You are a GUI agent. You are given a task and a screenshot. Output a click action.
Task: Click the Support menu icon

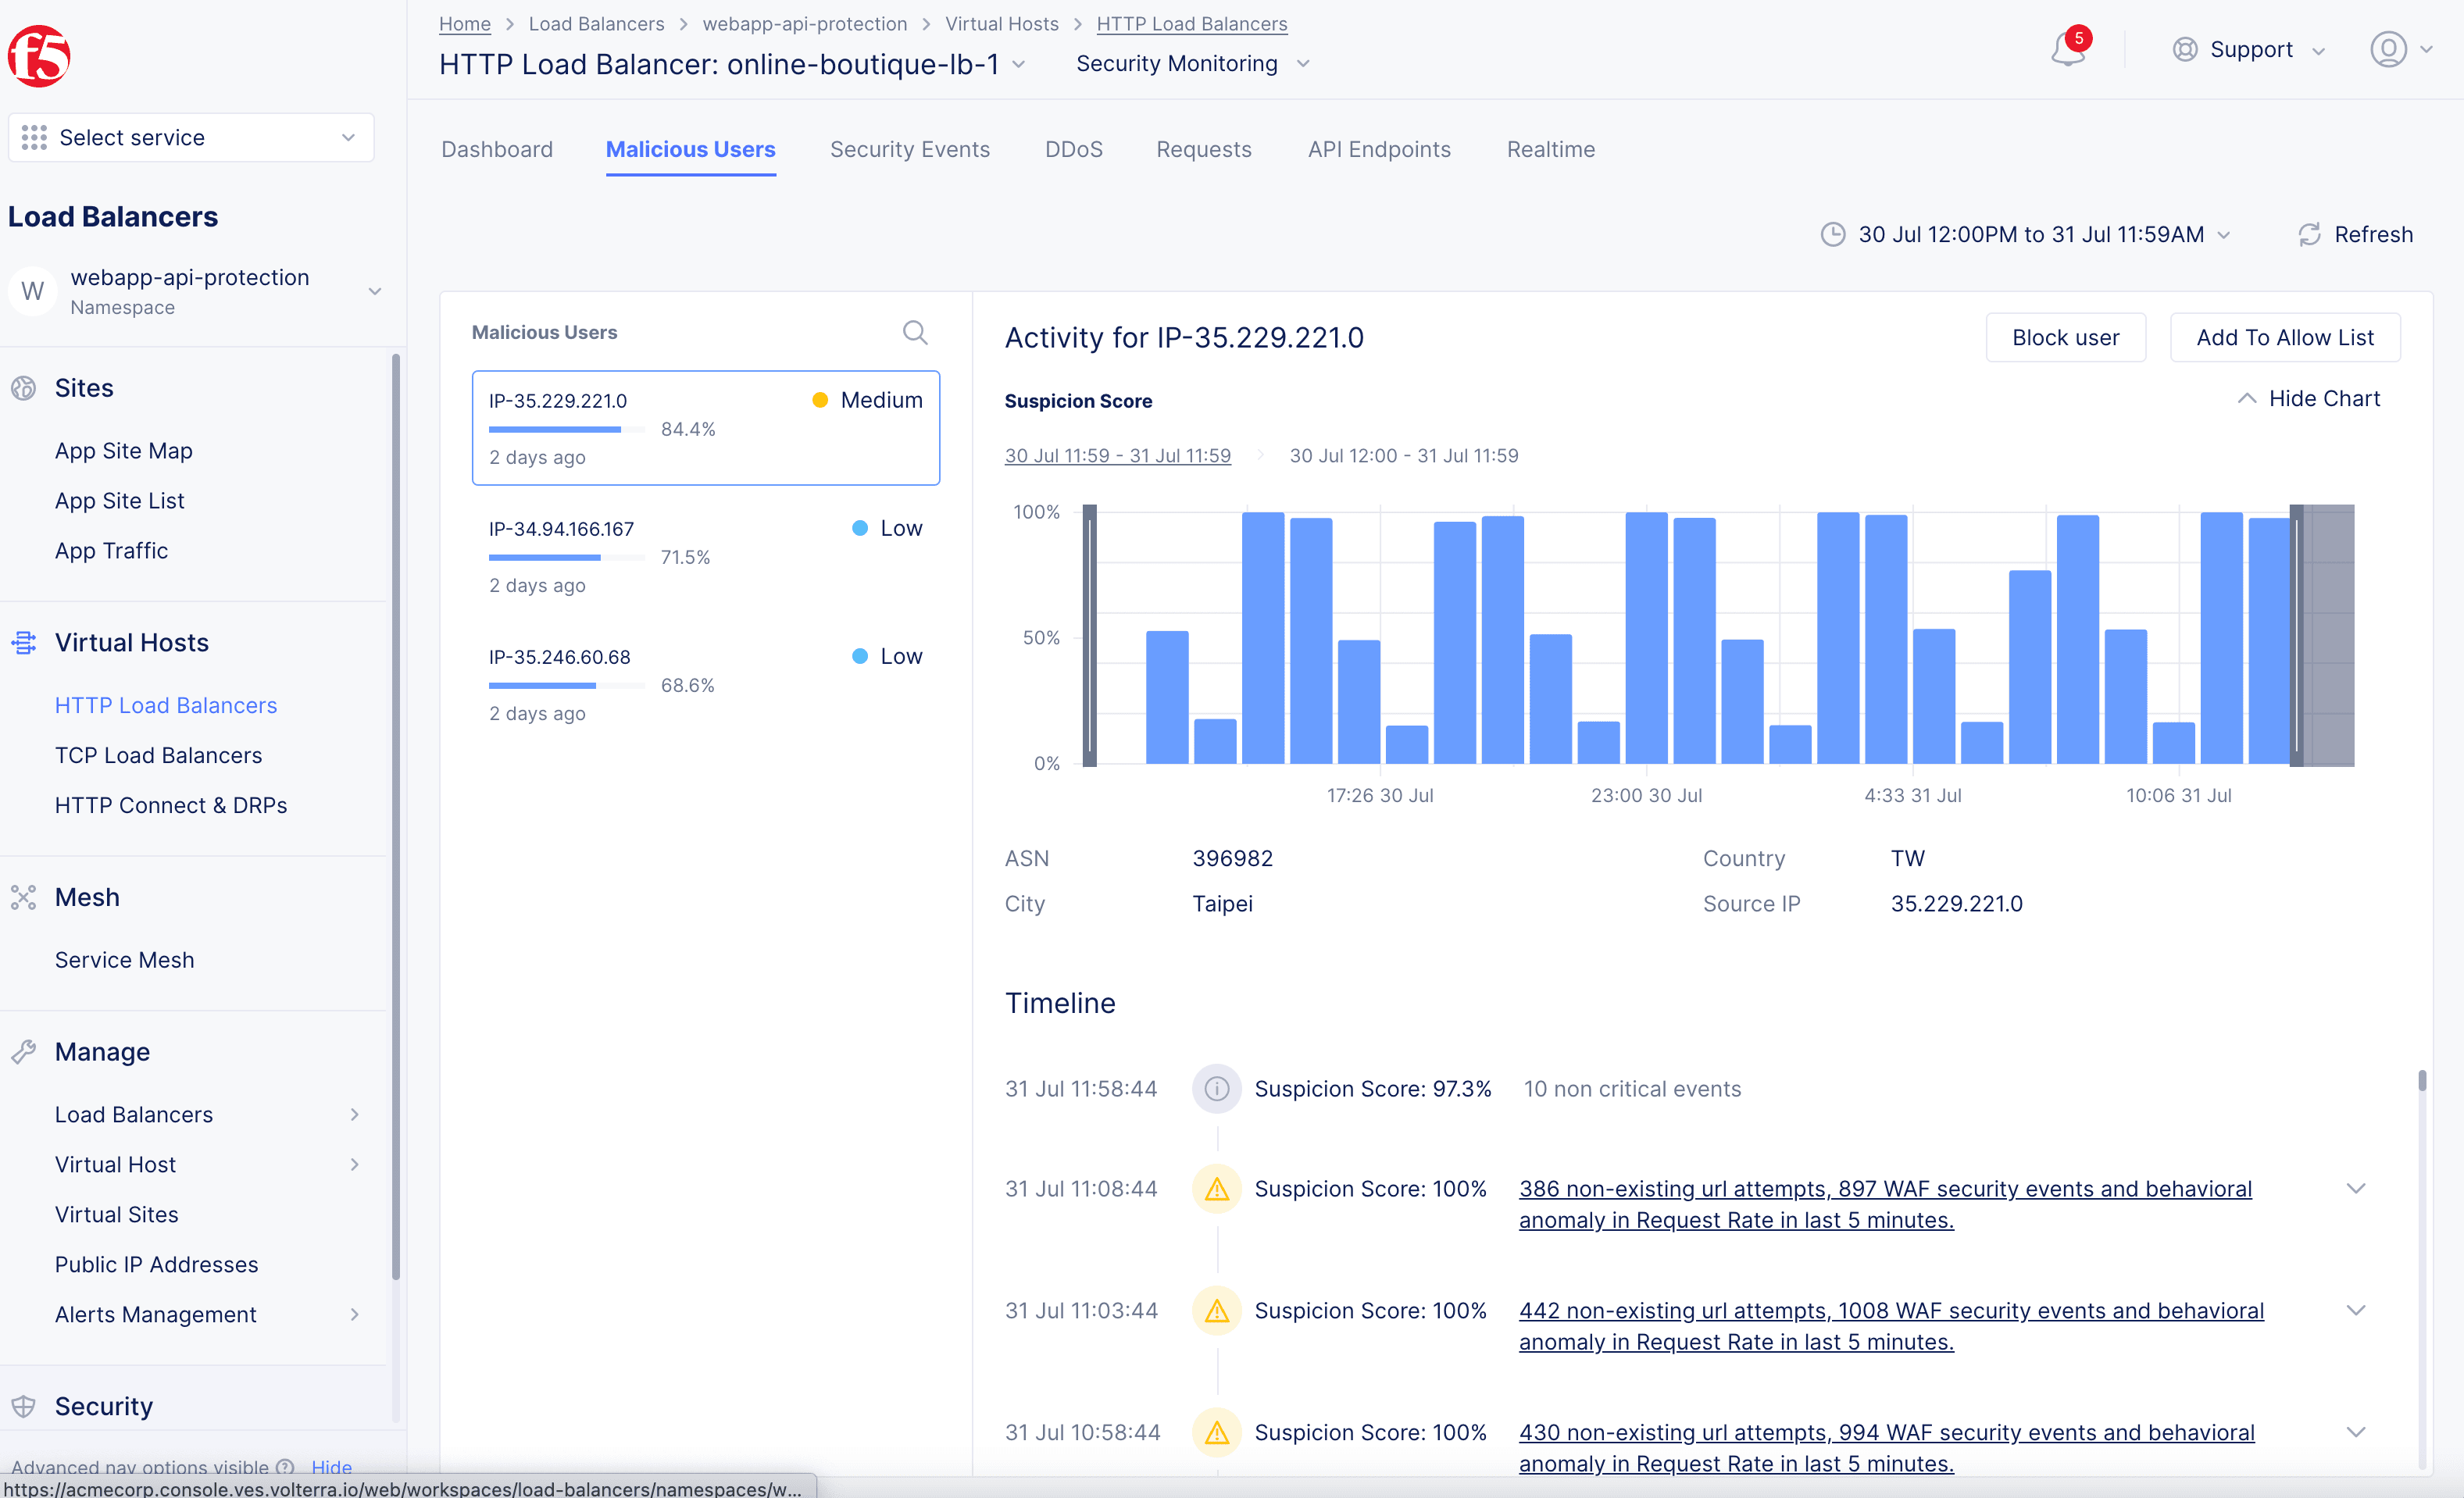[2187, 48]
